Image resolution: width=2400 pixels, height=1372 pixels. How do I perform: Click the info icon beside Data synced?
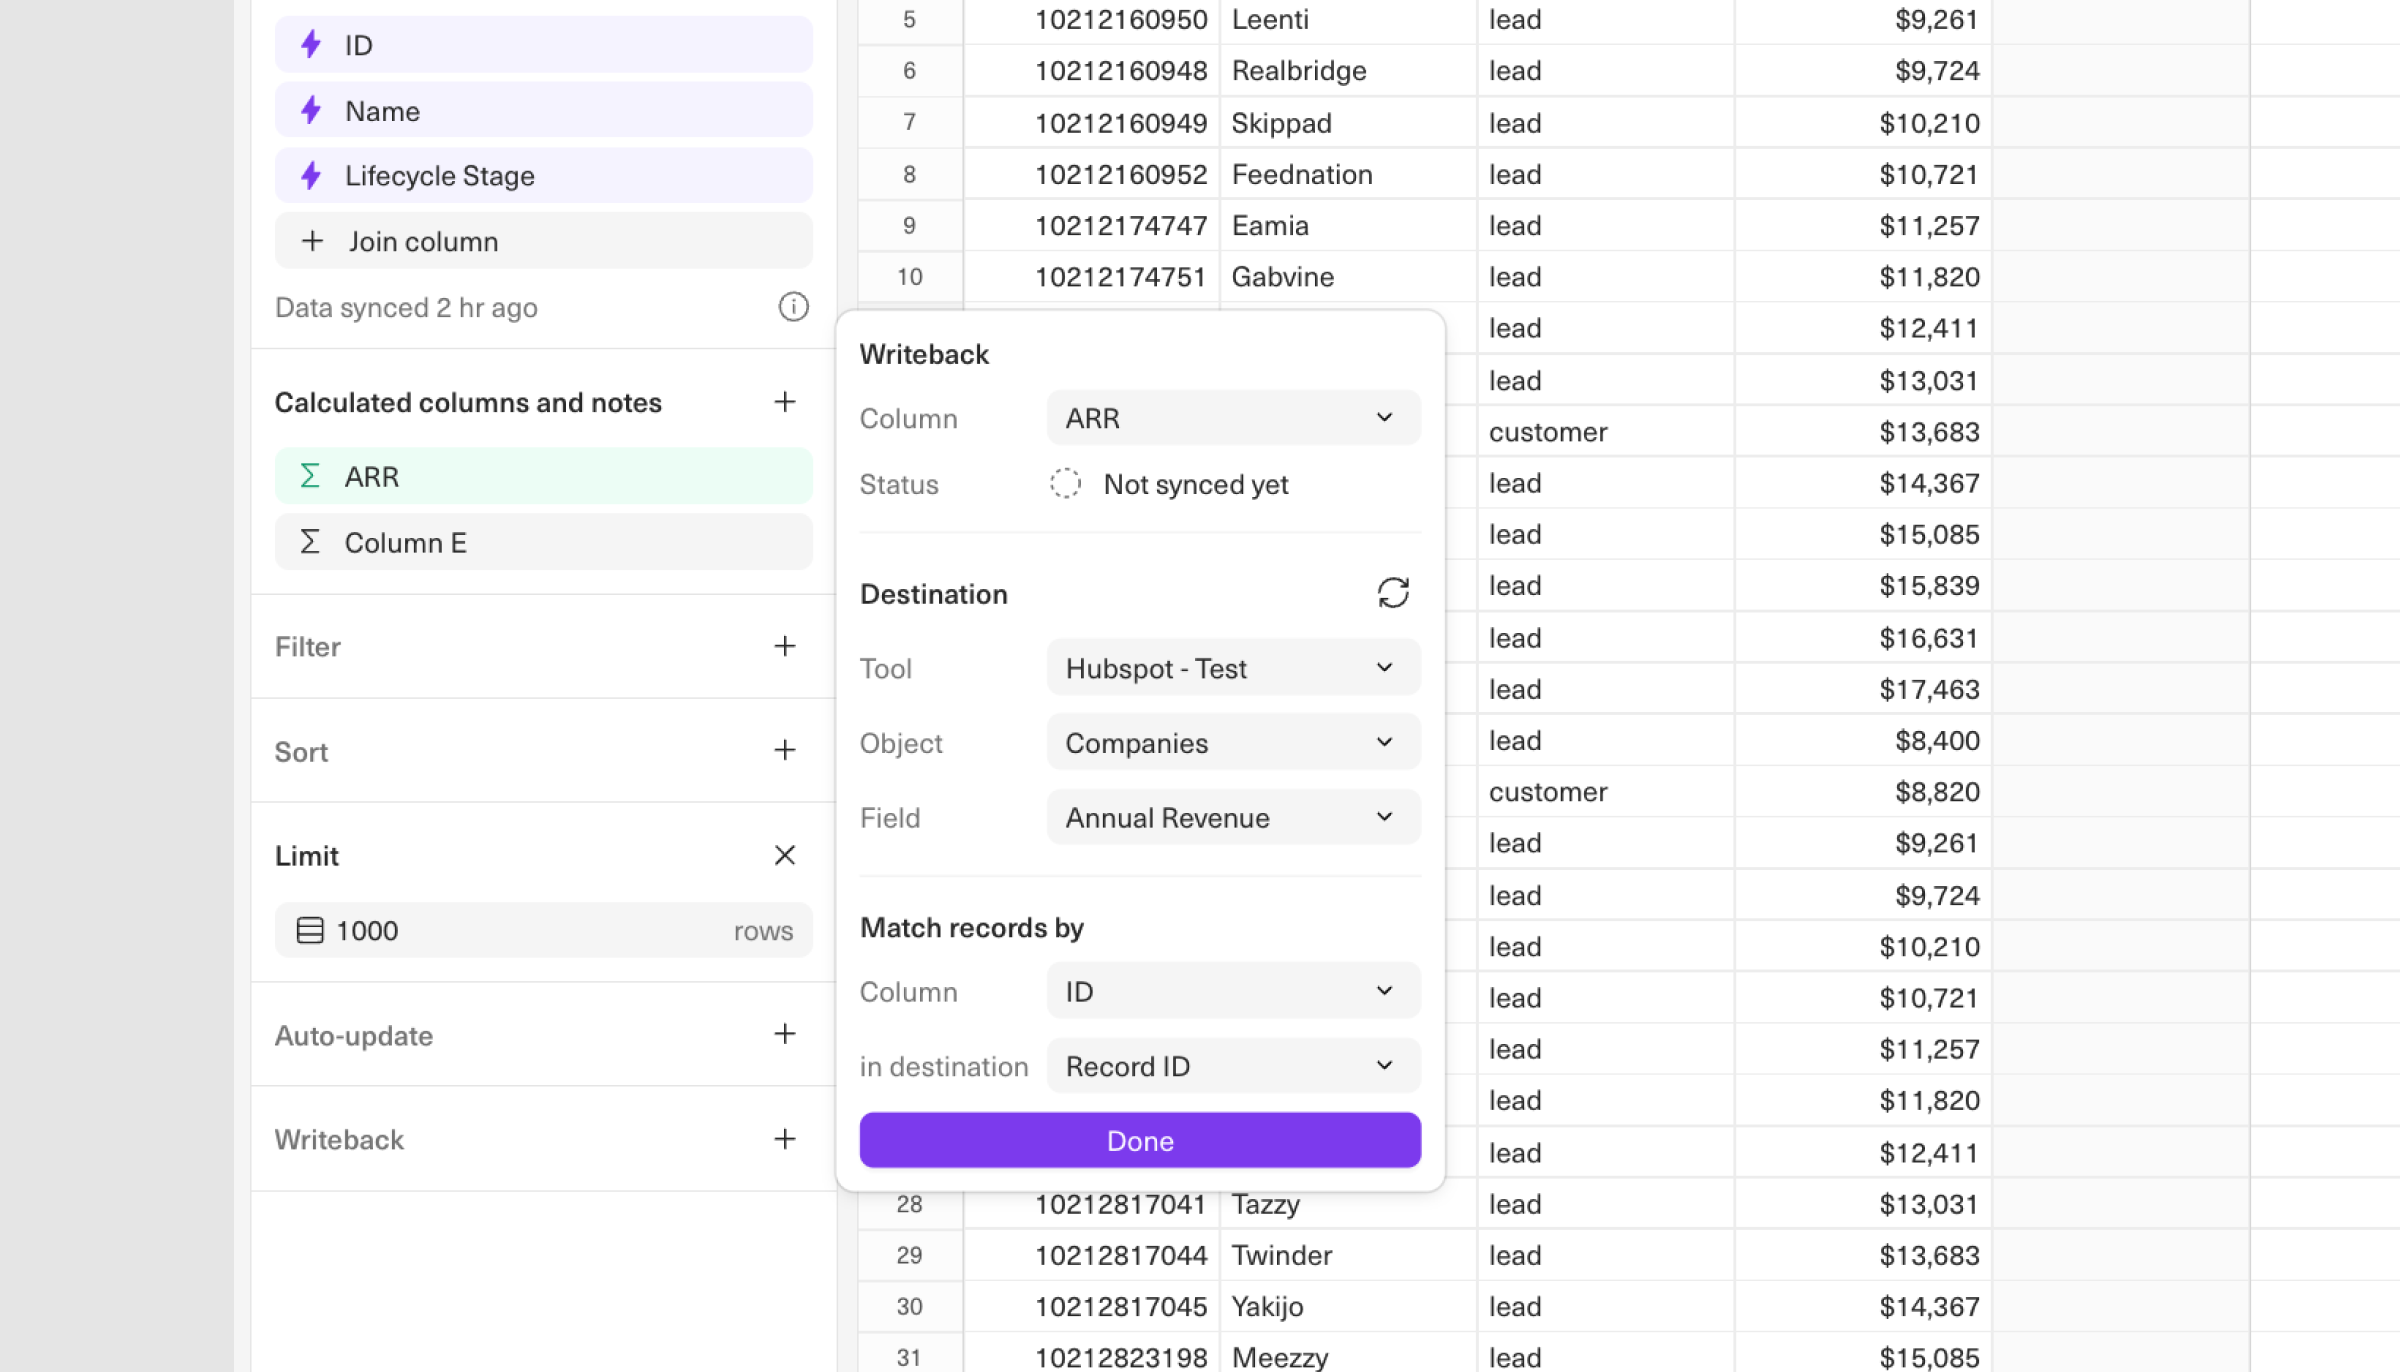click(x=793, y=307)
